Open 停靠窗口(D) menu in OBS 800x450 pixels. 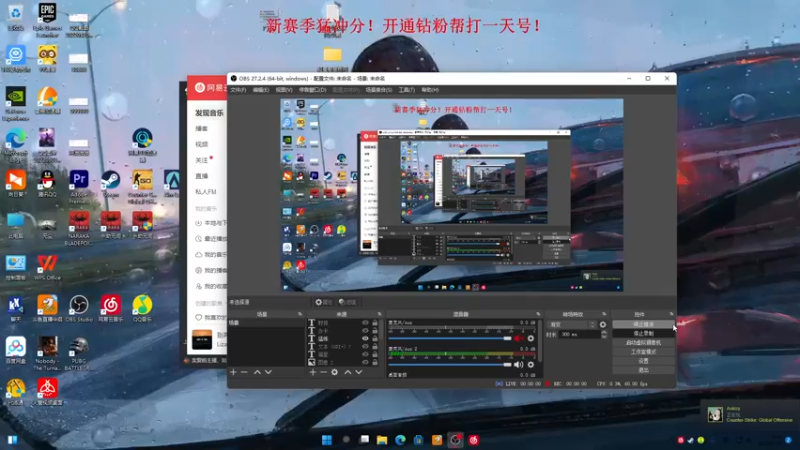(x=312, y=90)
